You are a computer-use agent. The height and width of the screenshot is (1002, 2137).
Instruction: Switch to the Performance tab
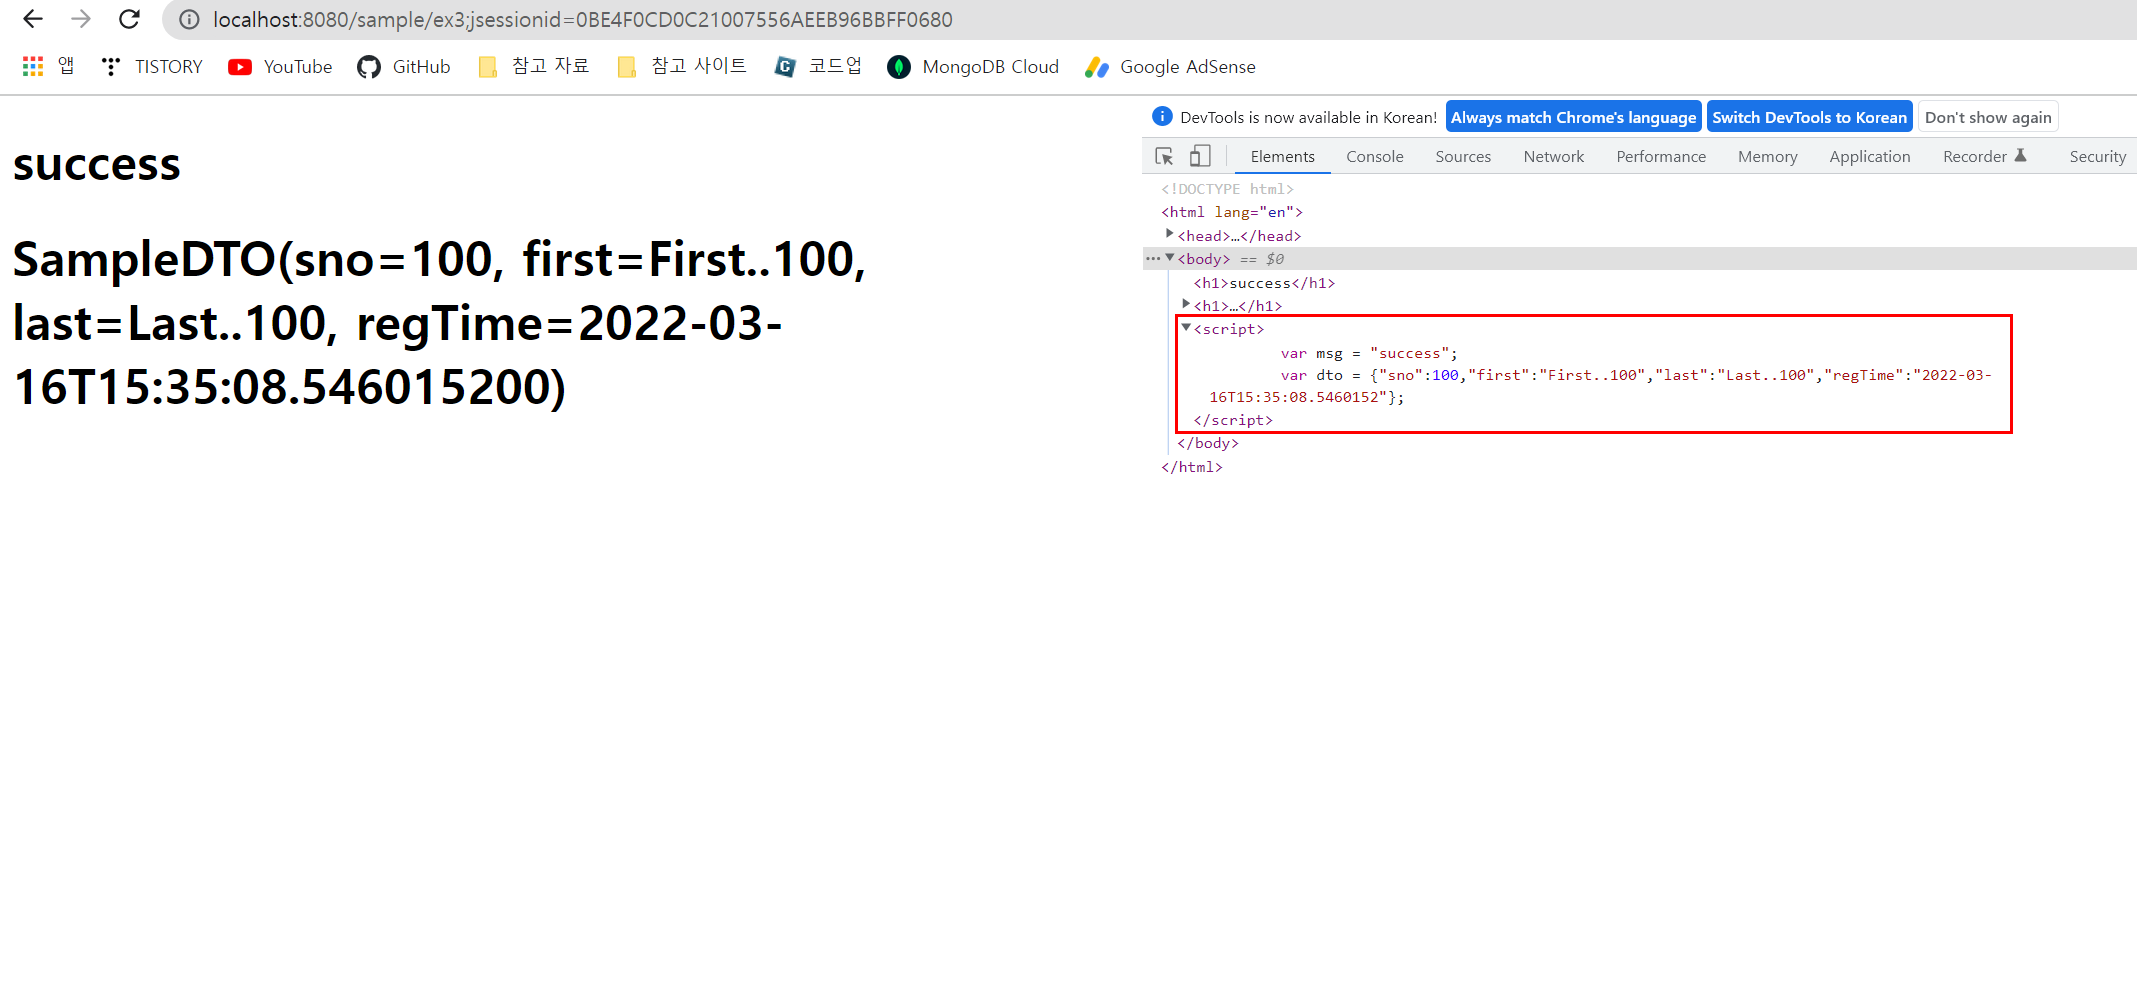[1661, 156]
